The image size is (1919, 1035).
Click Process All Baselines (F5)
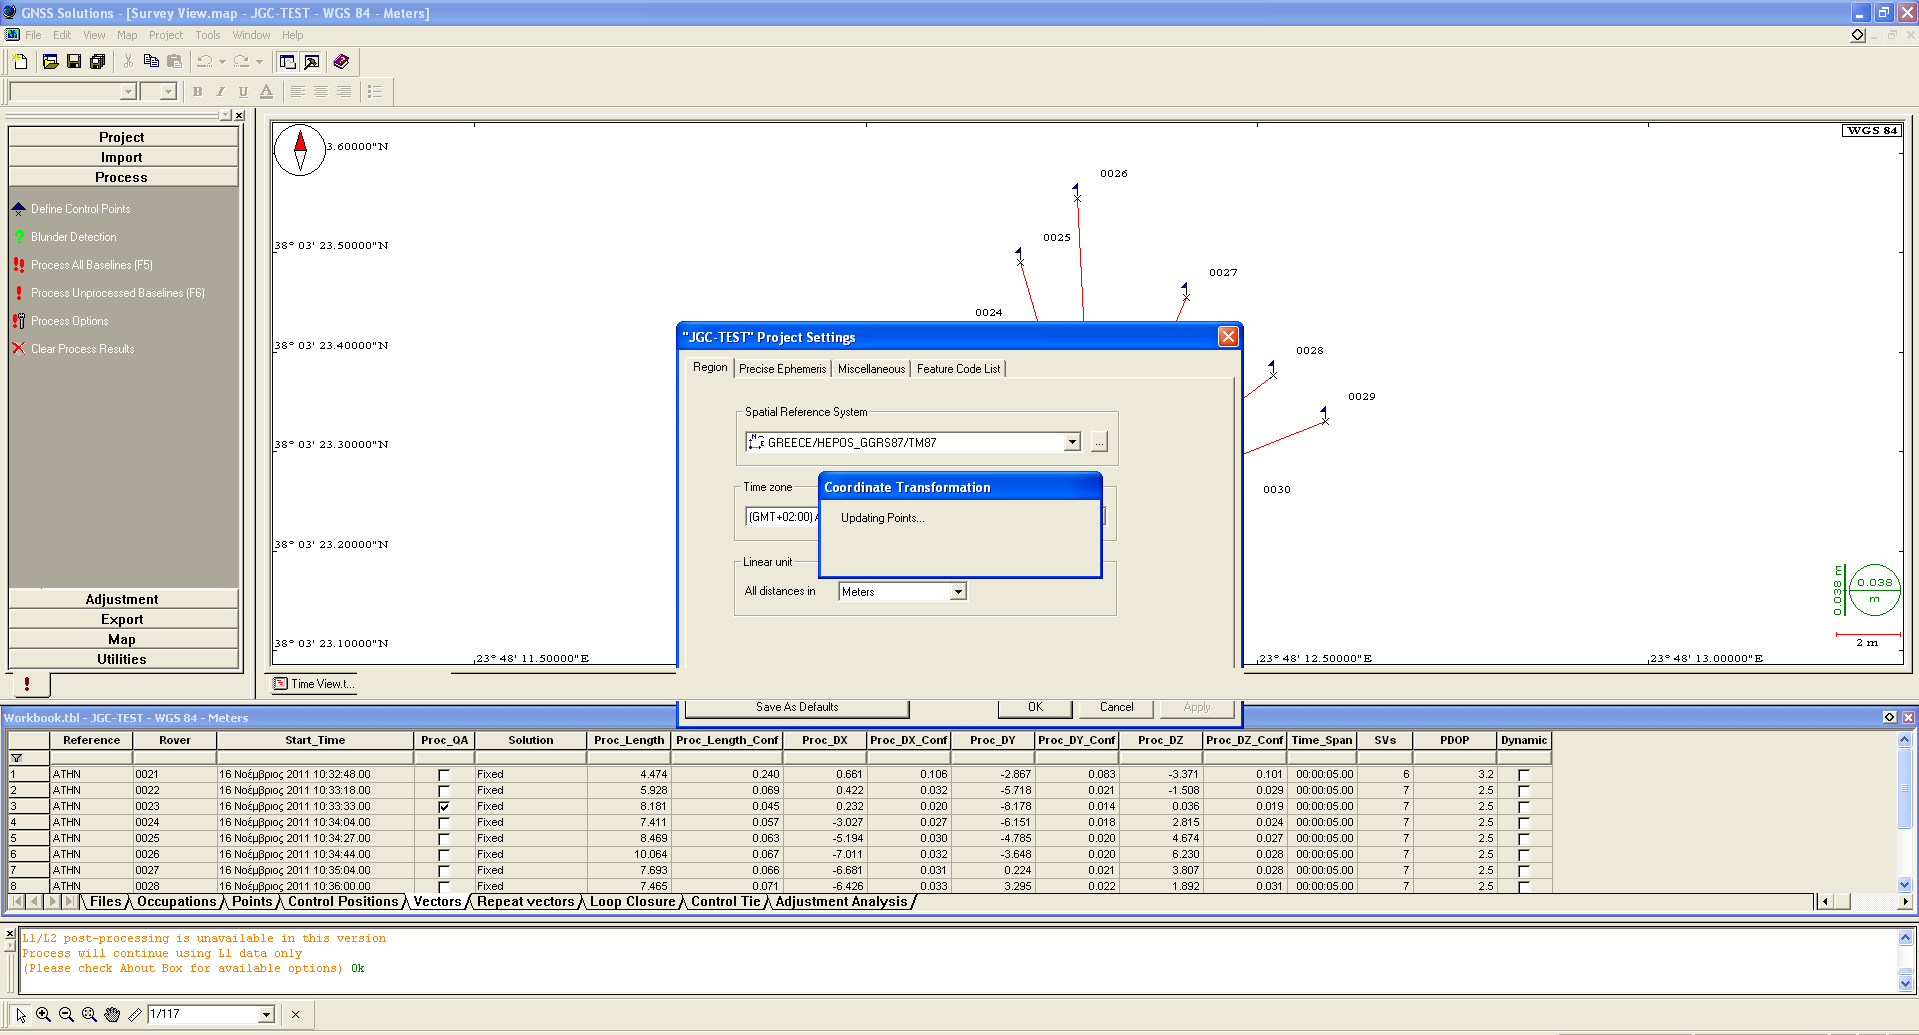tap(91, 265)
